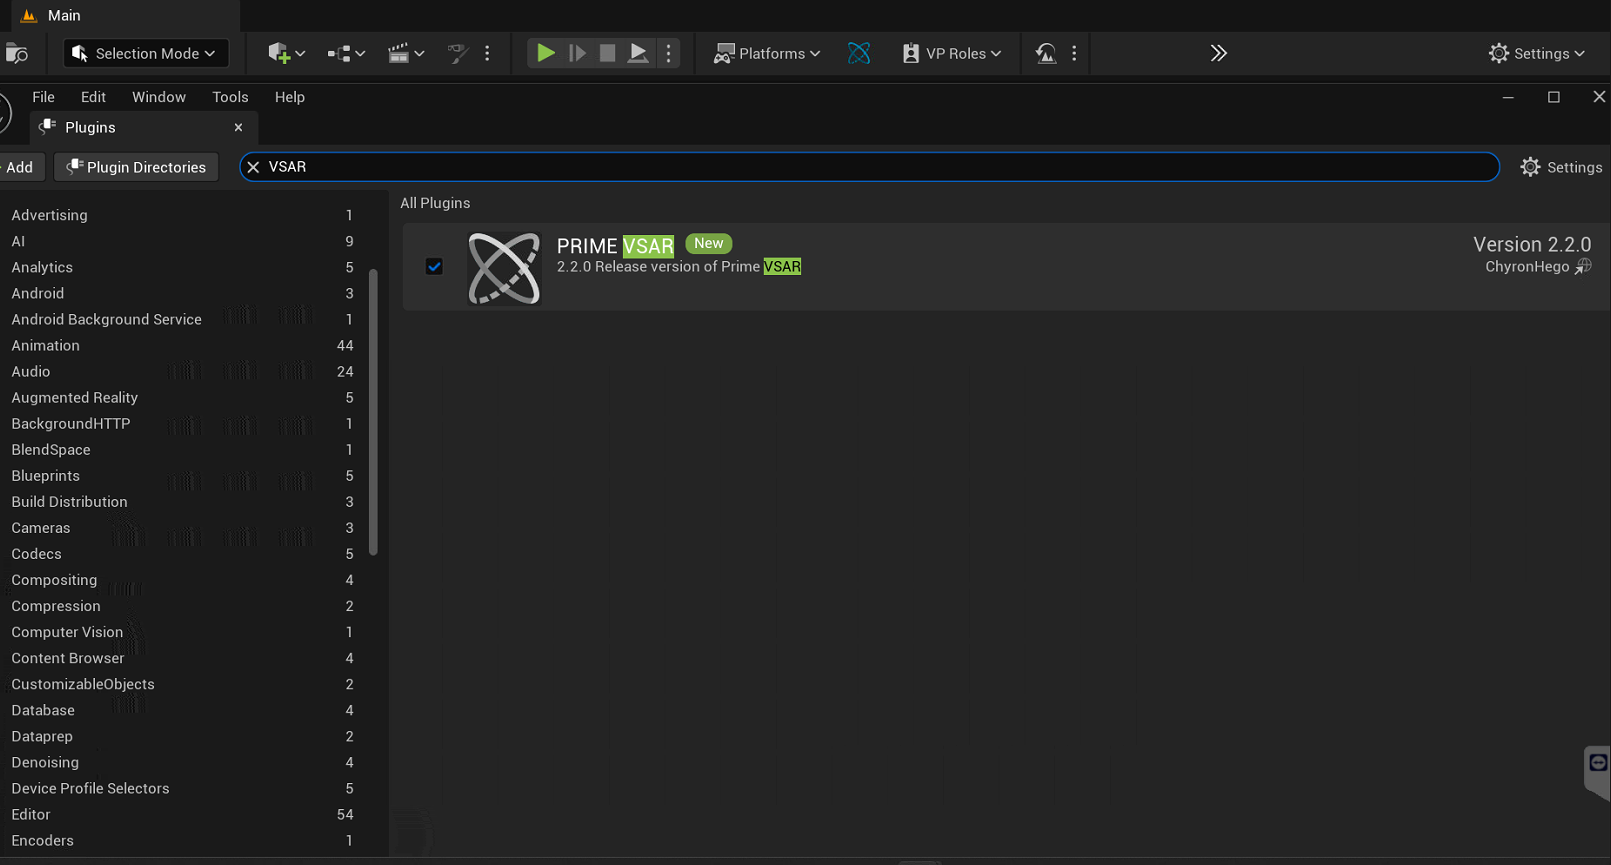The image size is (1611, 865).
Task: Click the category list scrollbar
Action: click(x=373, y=412)
